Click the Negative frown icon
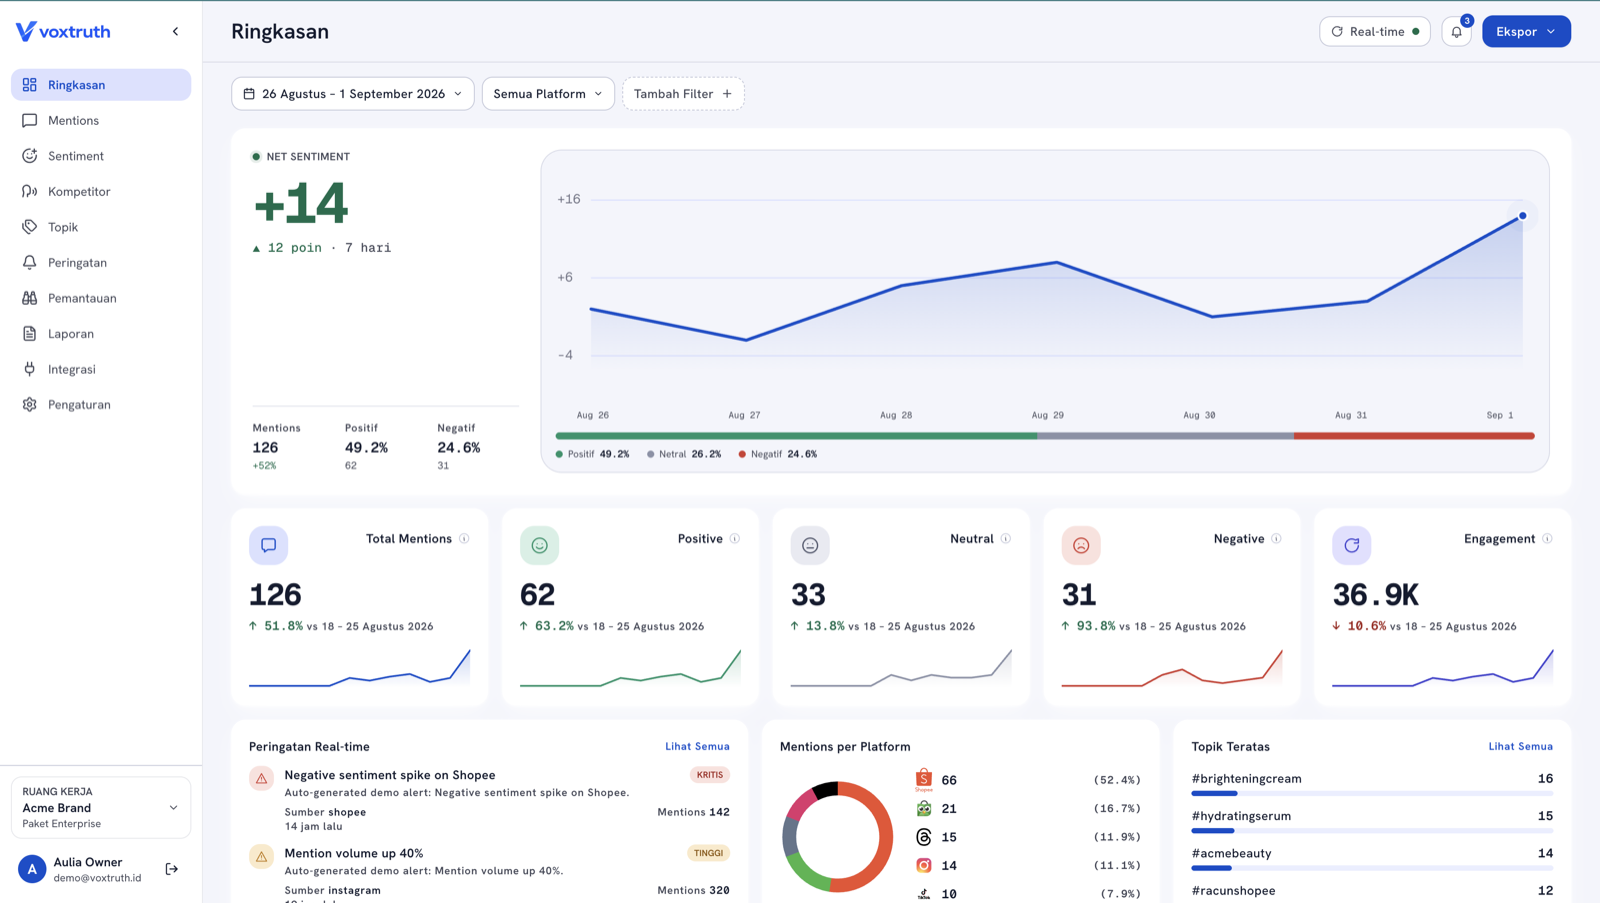This screenshot has width=1600, height=903. pos(1081,545)
